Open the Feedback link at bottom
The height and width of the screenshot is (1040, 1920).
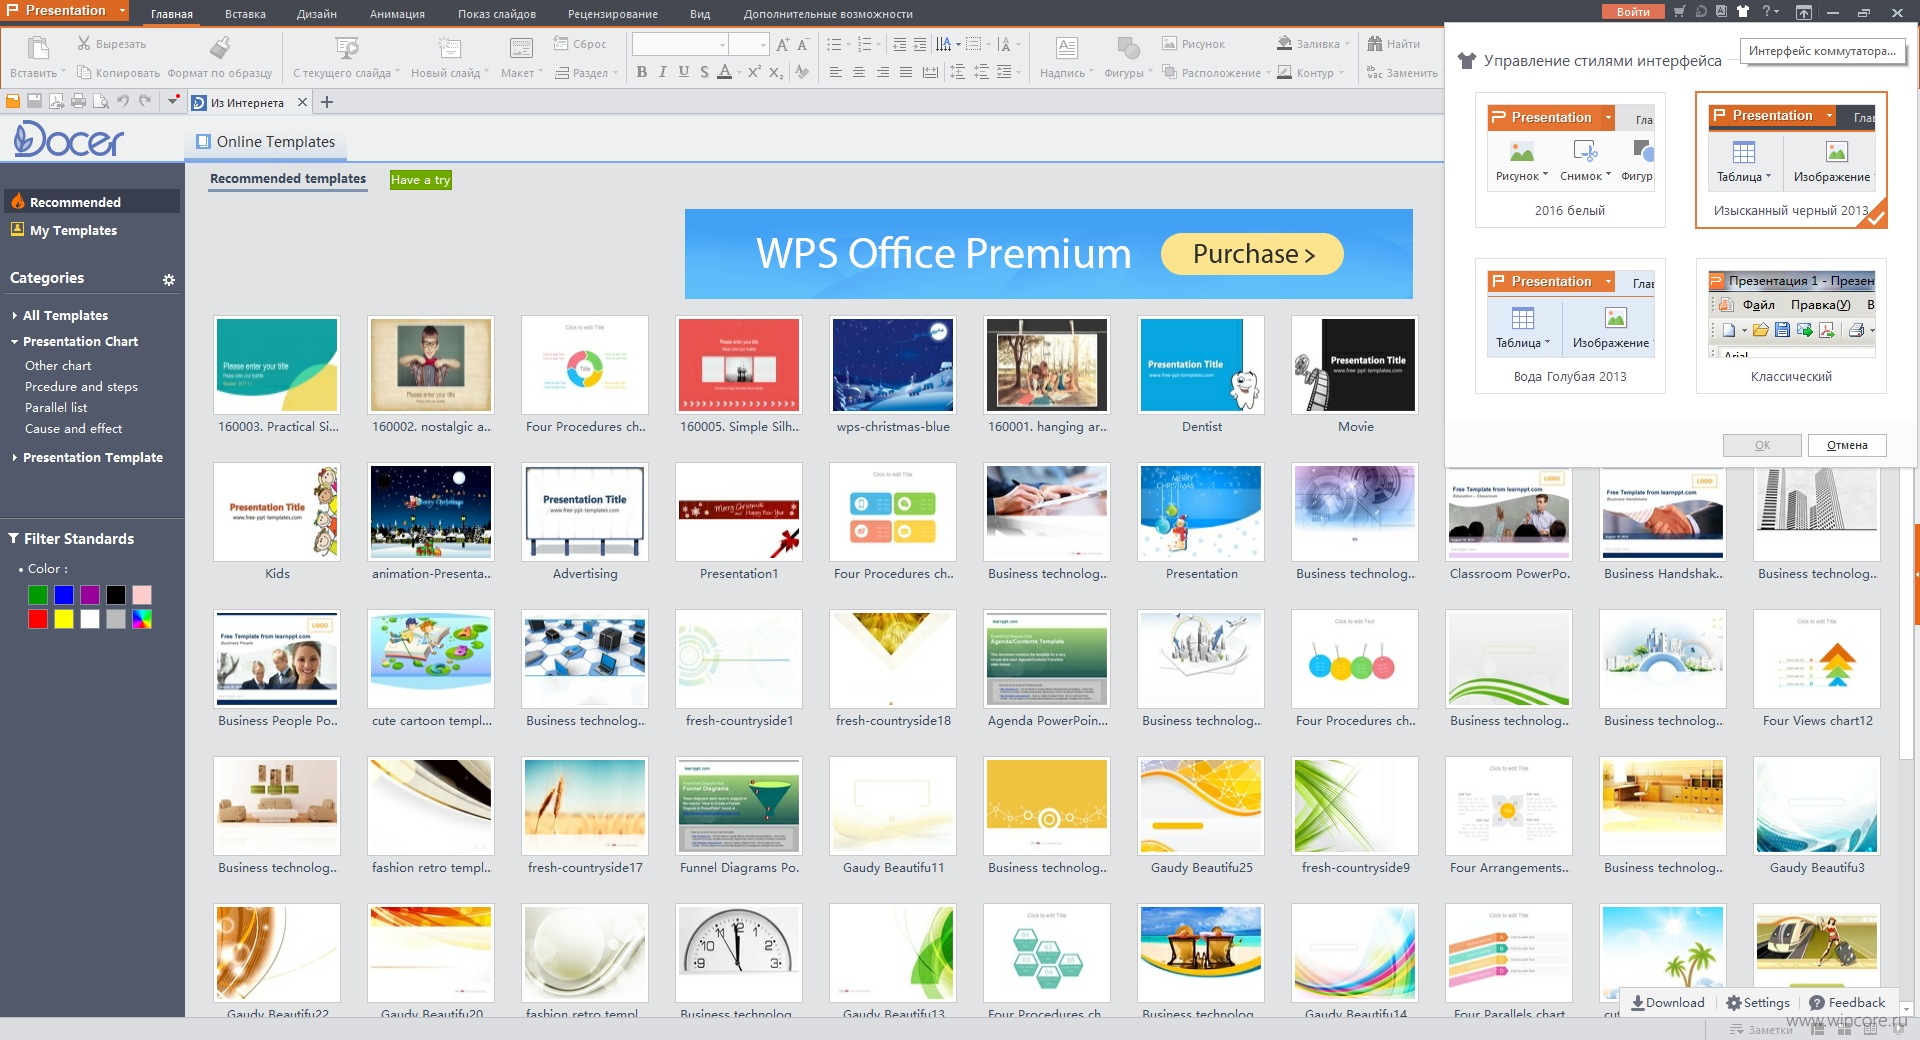pos(1848,1003)
